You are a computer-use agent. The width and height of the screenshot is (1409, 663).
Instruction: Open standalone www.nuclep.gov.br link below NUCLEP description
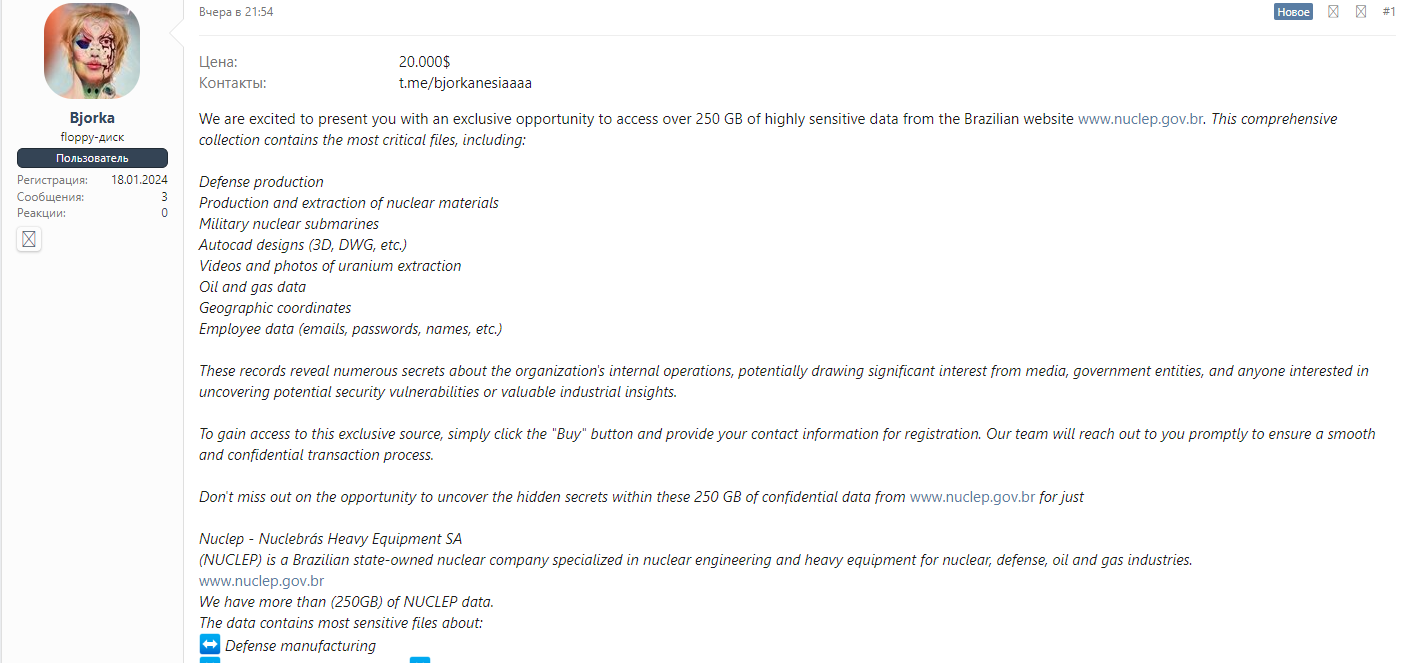[261, 581]
